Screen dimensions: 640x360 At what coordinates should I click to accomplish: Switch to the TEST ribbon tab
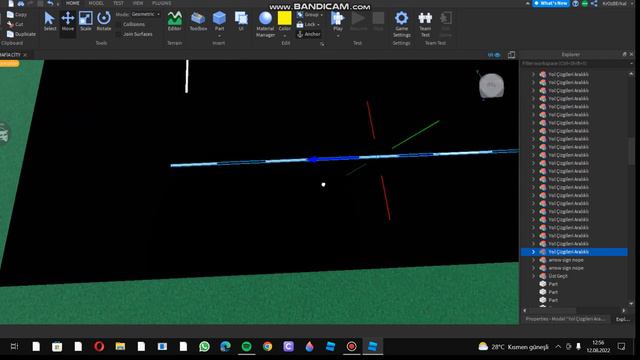(x=118, y=3)
